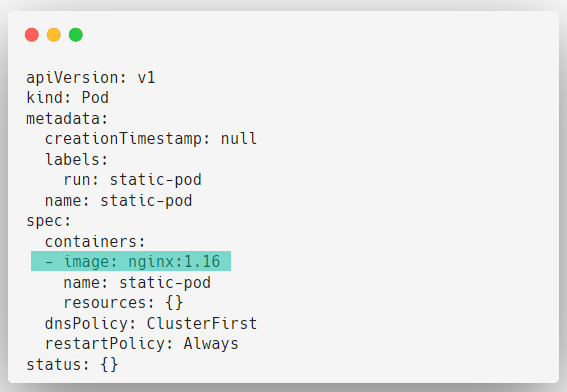Click the labels: key

click(x=77, y=159)
